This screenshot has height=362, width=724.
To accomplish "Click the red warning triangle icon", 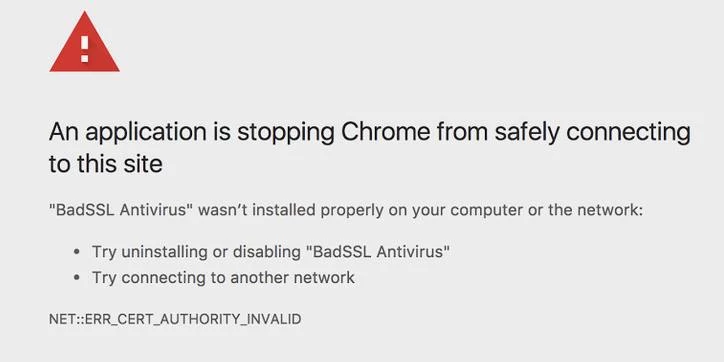I will point(84,42).
